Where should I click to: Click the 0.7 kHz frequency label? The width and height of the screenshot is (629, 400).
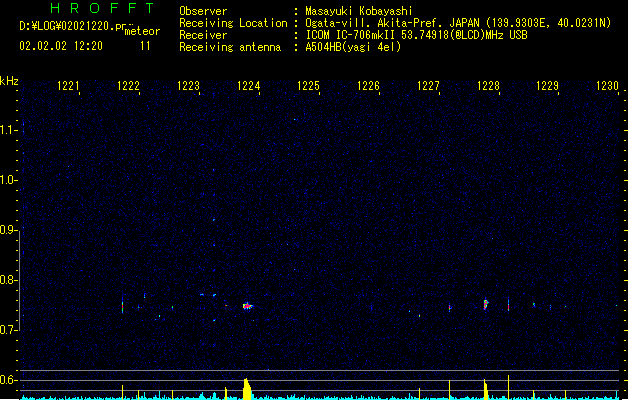[8, 330]
